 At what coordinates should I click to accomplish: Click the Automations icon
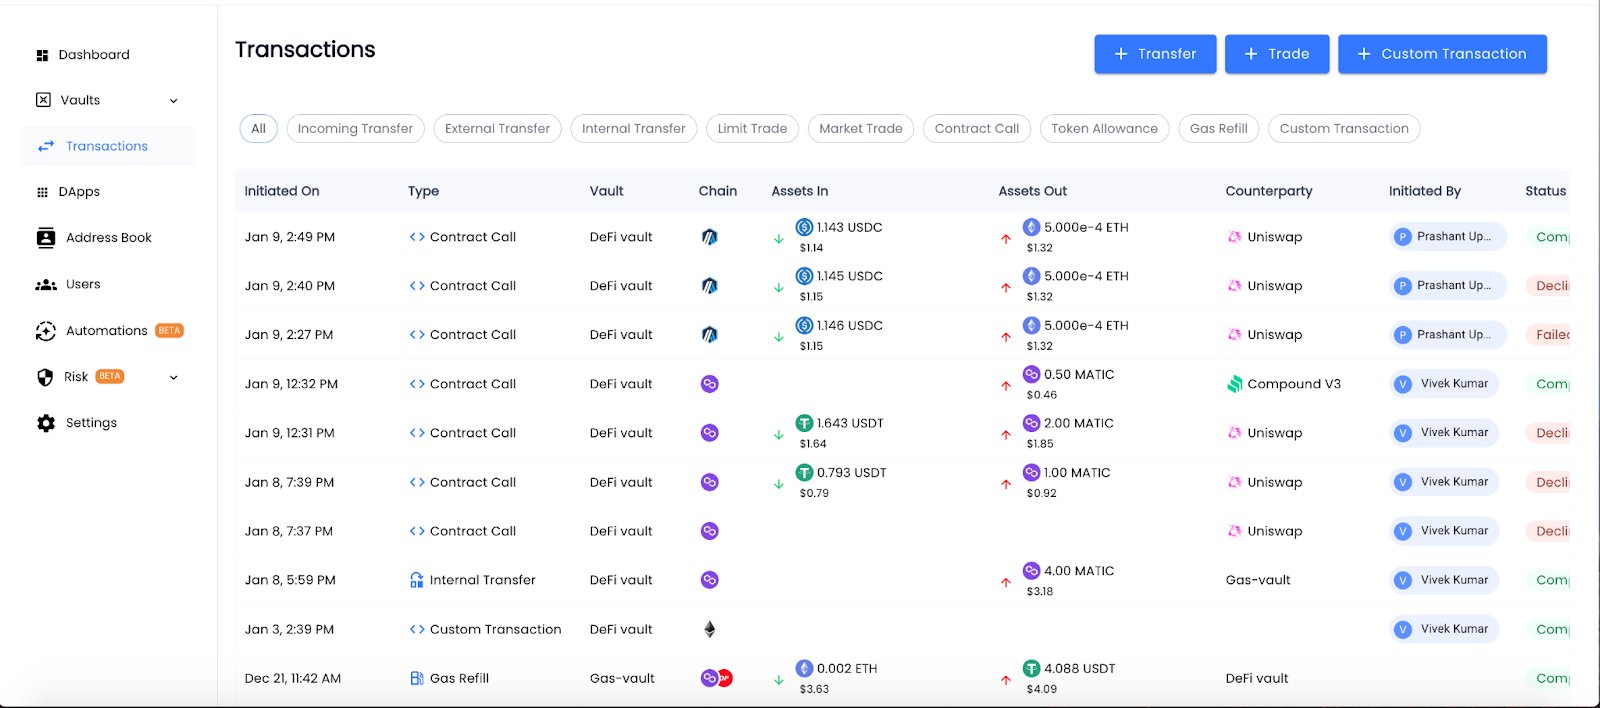(x=46, y=331)
